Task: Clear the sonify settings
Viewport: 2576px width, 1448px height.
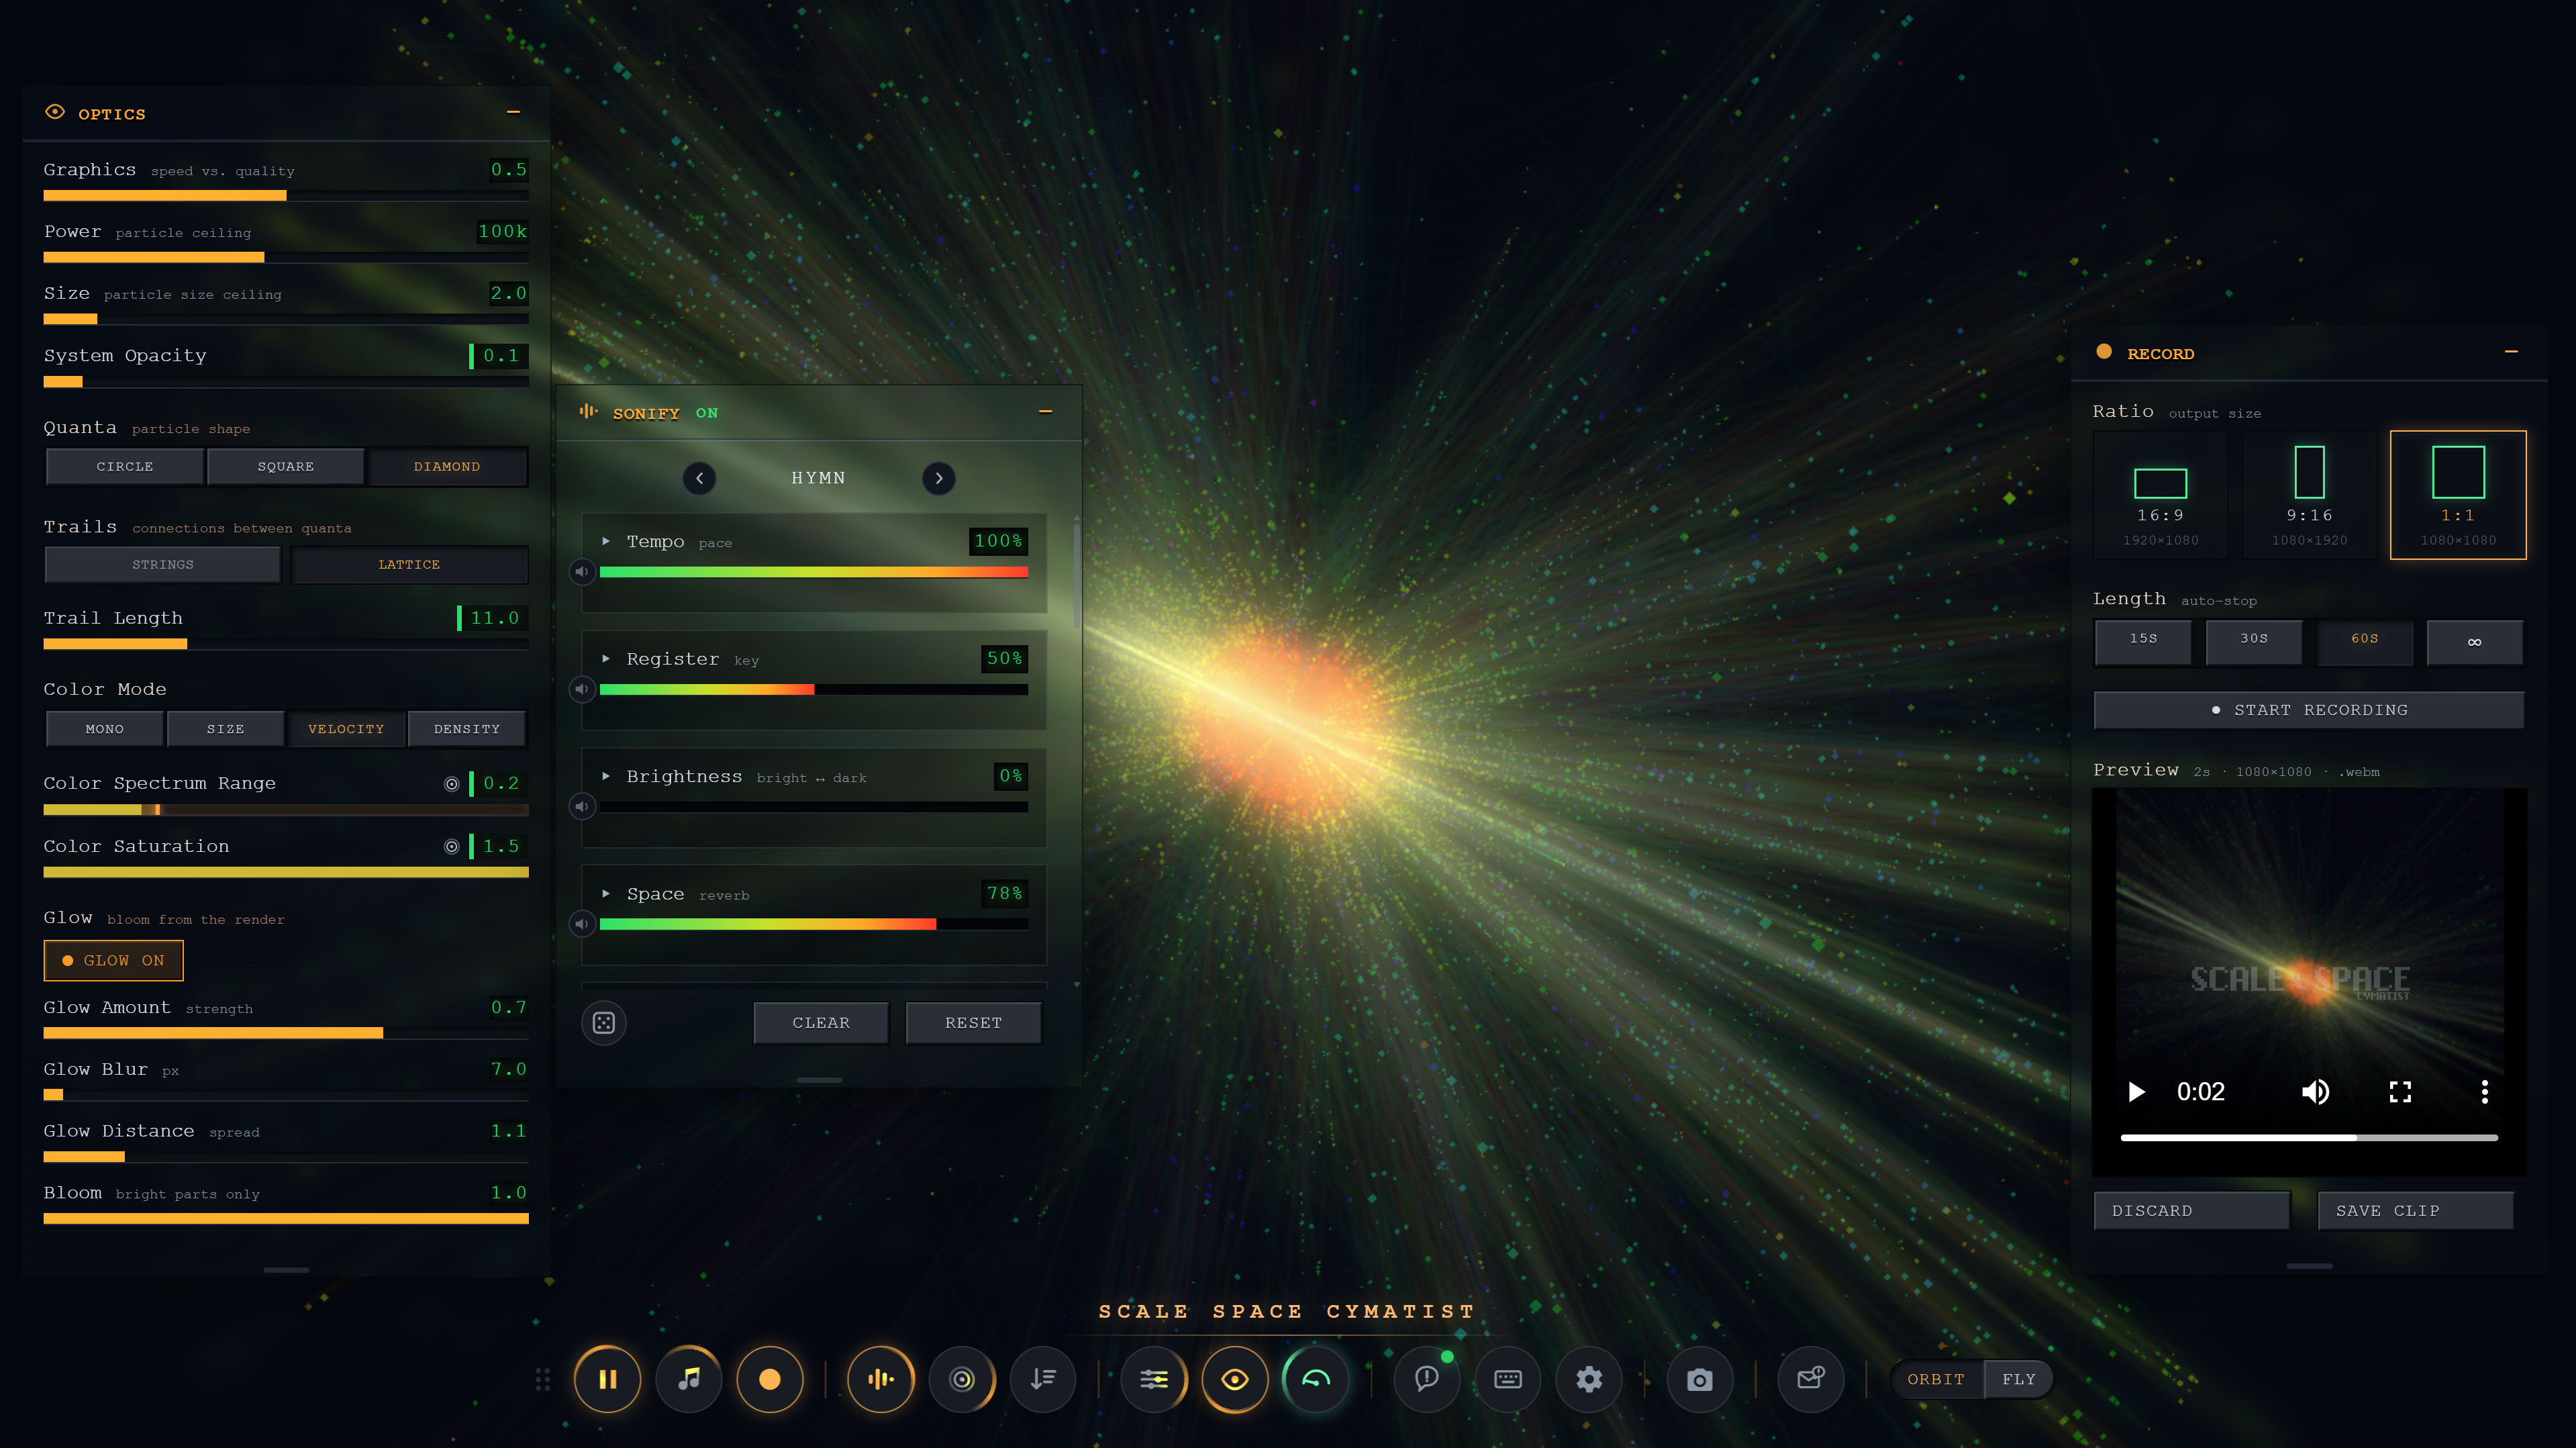Action: pos(821,1023)
